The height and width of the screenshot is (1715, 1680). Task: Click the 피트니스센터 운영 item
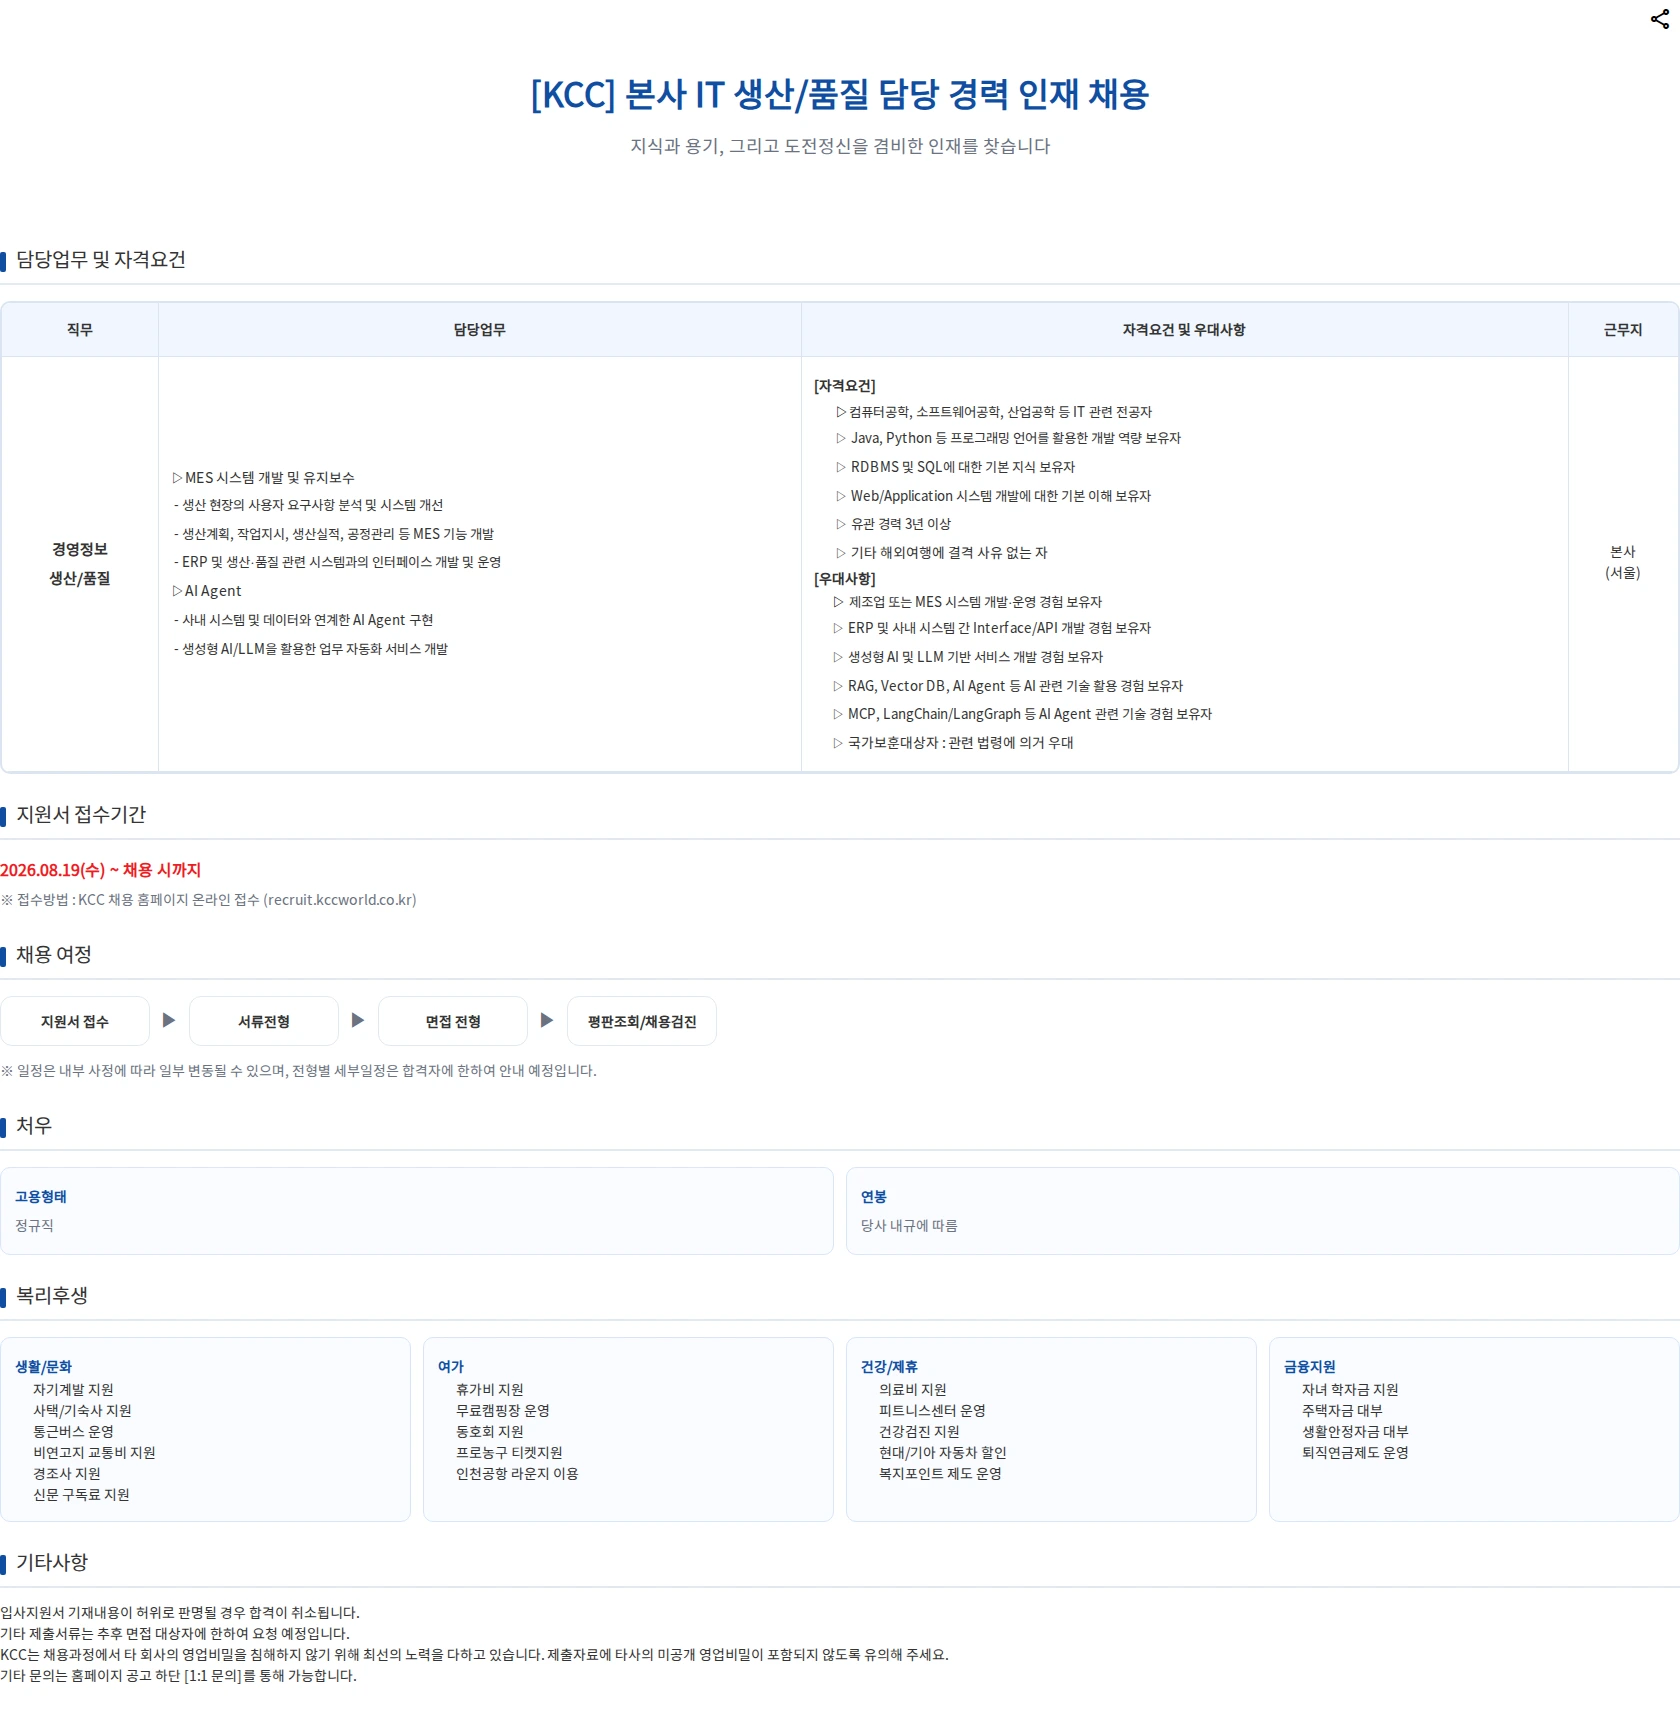click(932, 1411)
